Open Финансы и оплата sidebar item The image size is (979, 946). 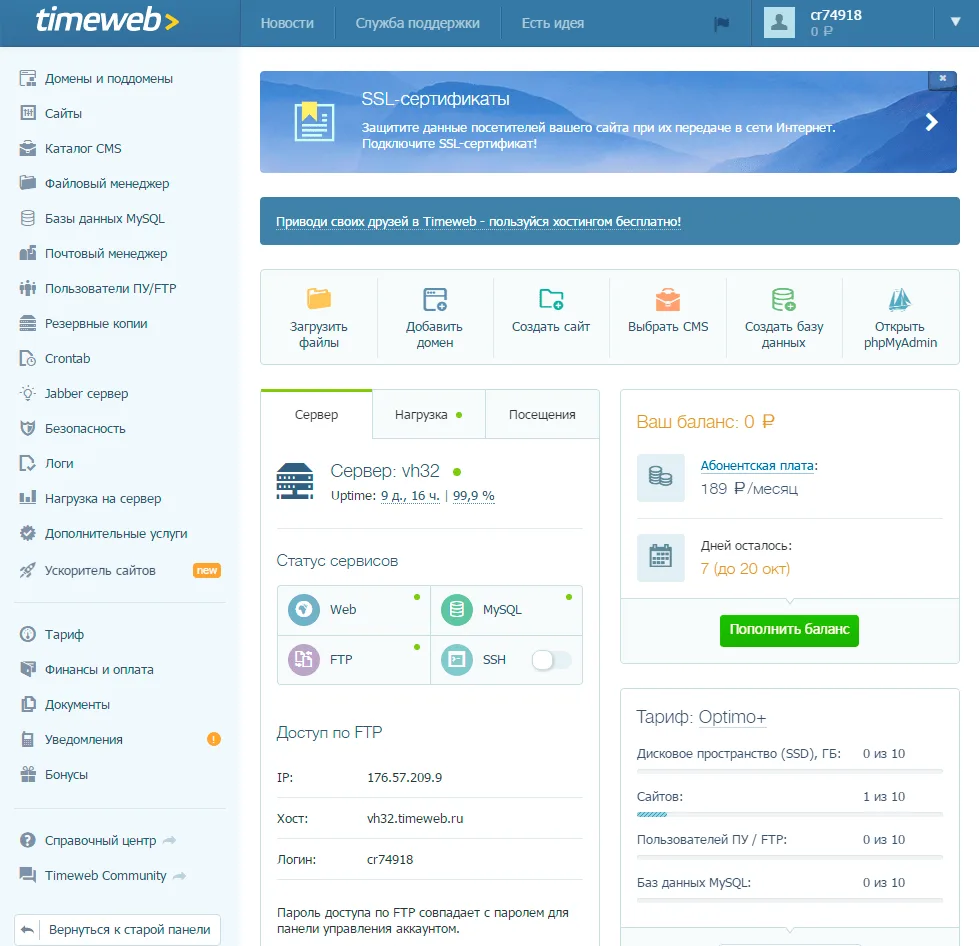click(99, 669)
